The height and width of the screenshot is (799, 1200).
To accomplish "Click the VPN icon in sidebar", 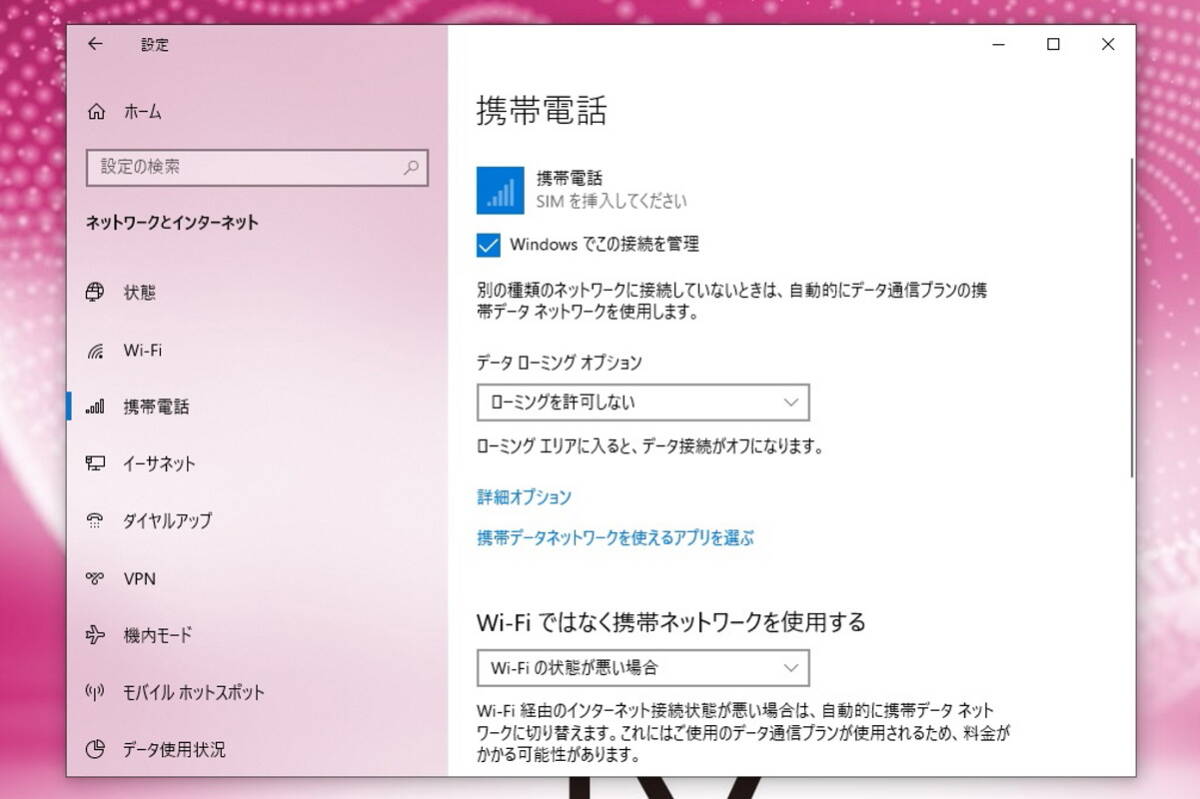I will (96, 578).
